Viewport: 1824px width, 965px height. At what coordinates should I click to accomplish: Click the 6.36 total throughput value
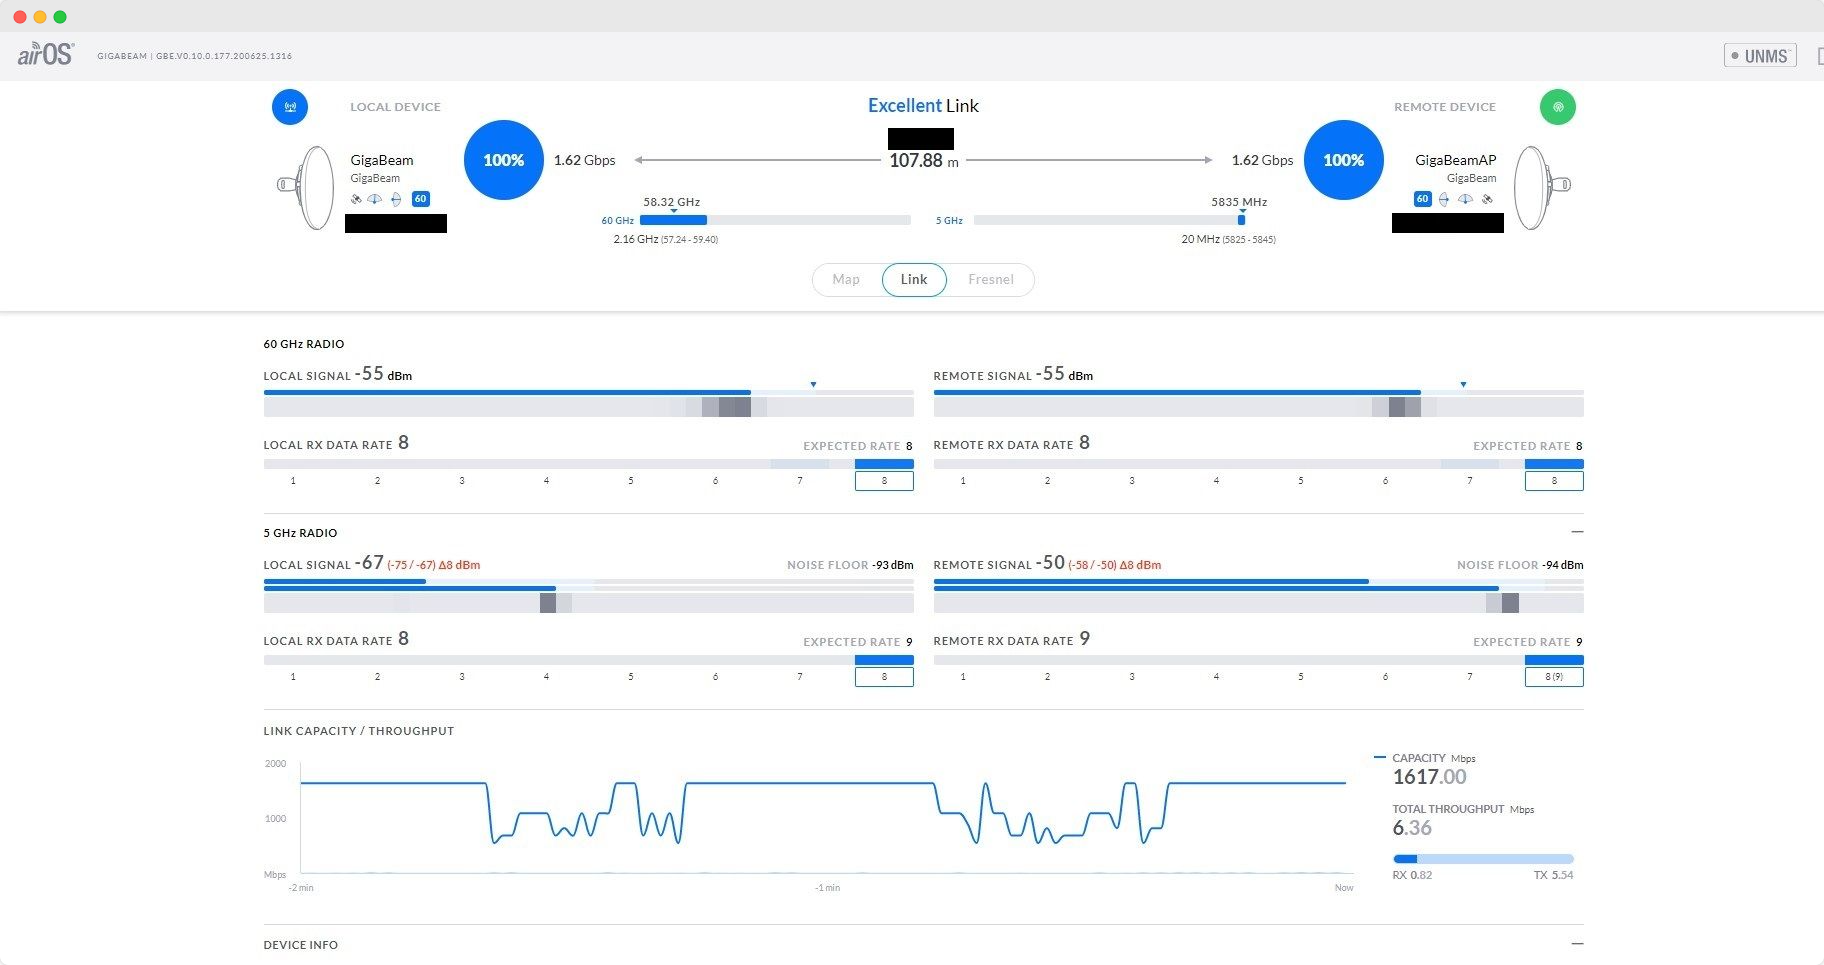(x=1412, y=828)
